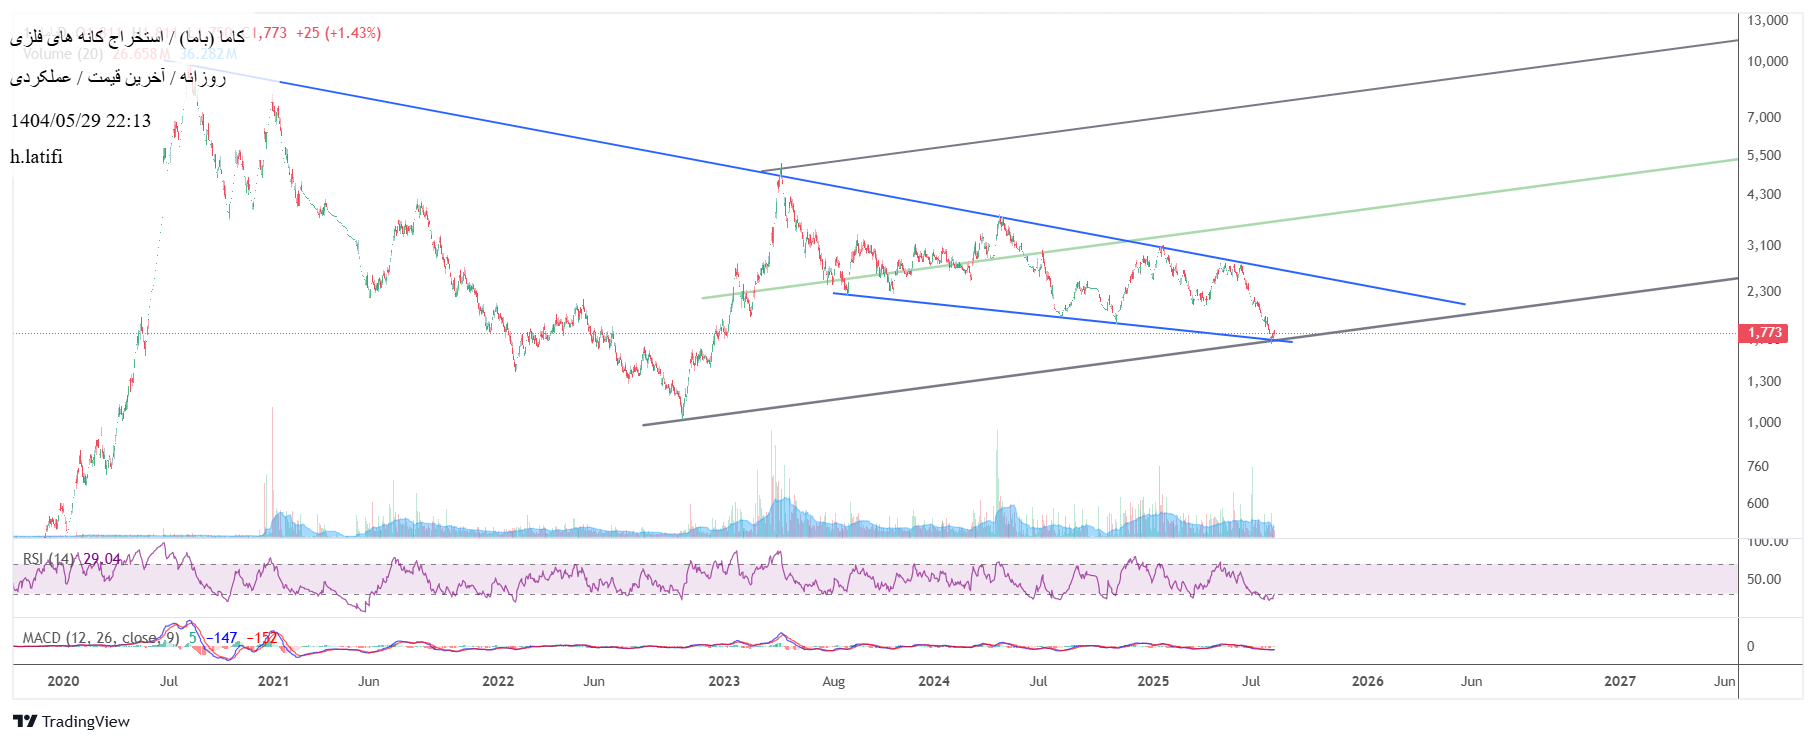Click the 2026 time axis label
Viewport: 1816px width, 743px height.
[1368, 681]
